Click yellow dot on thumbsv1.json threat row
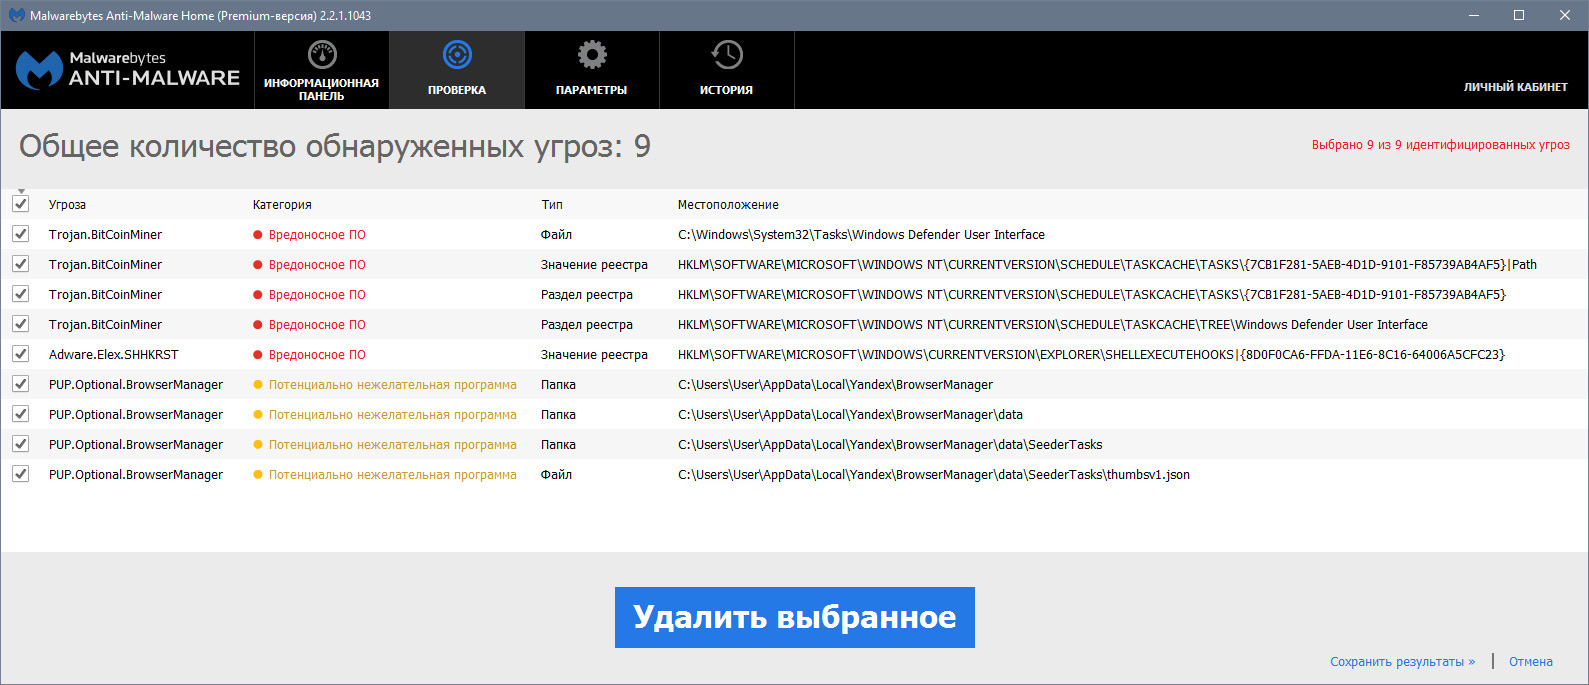The image size is (1589, 685). pos(258,475)
